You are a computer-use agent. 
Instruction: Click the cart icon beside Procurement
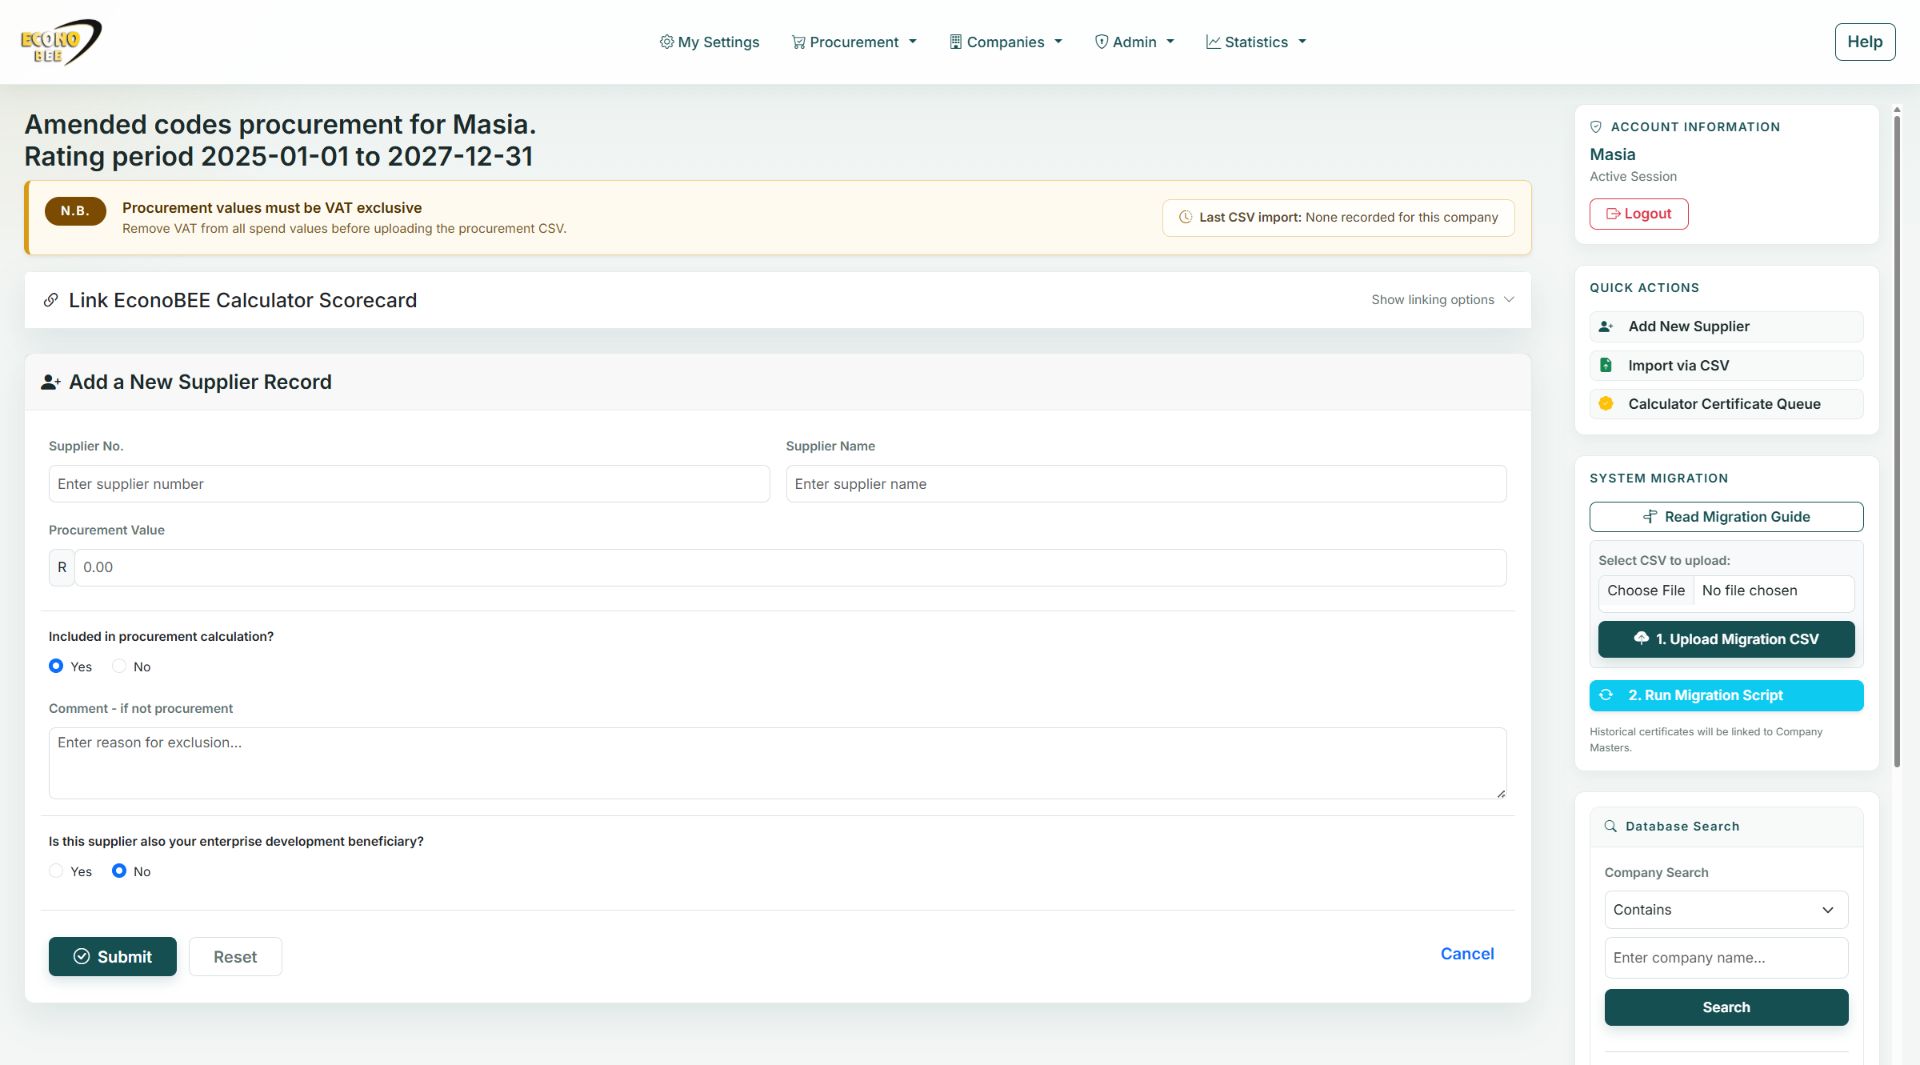click(x=798, y=42)
